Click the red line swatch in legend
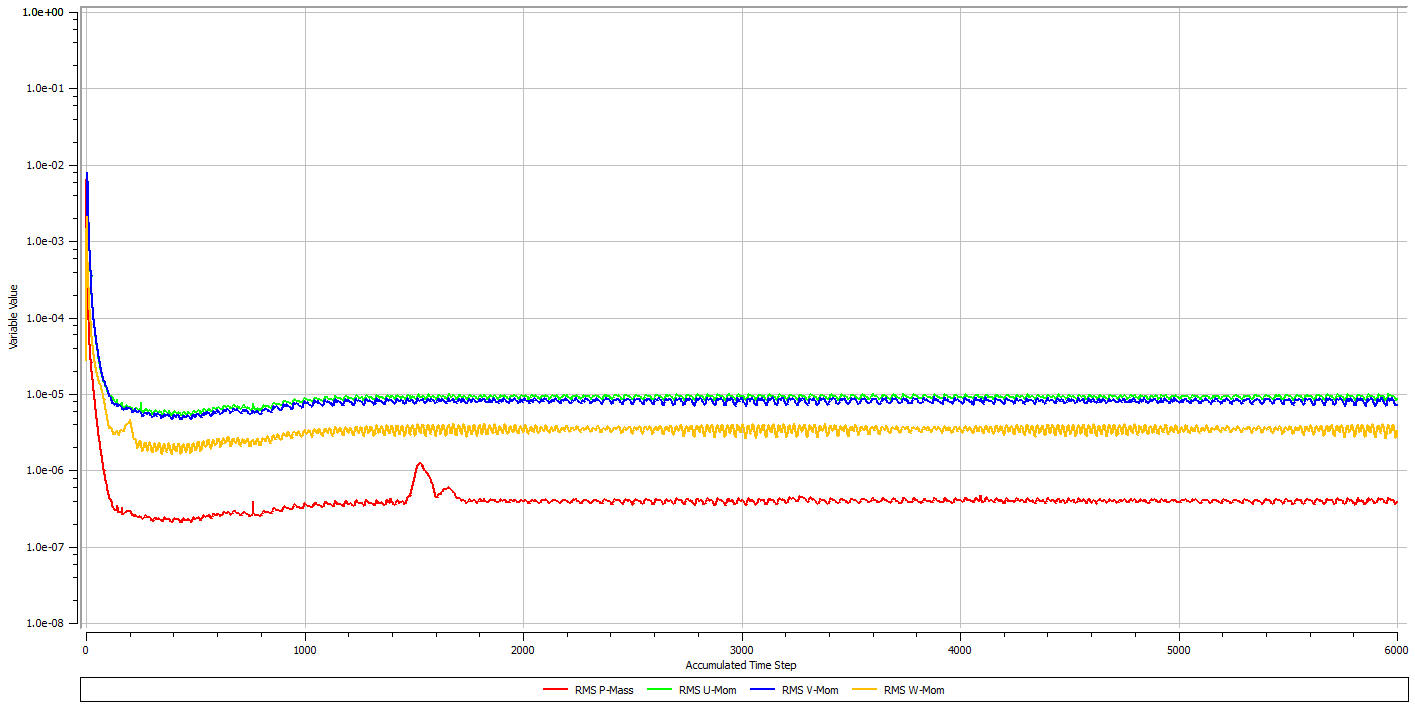Screen dimensions: 1415x707 pyautogui.click(x=557, y=690)
